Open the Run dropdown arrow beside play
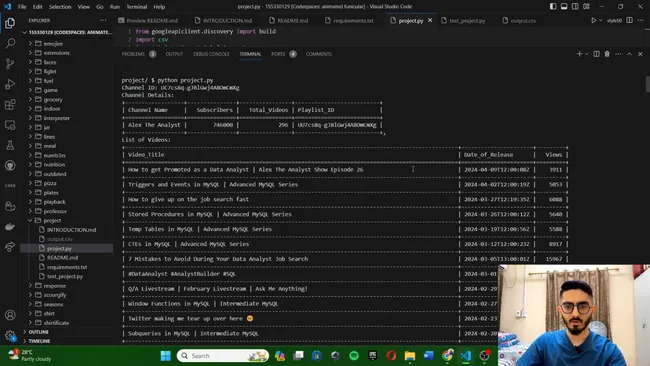The height and width of the screenshot is (366, 650). coord(601,20)
